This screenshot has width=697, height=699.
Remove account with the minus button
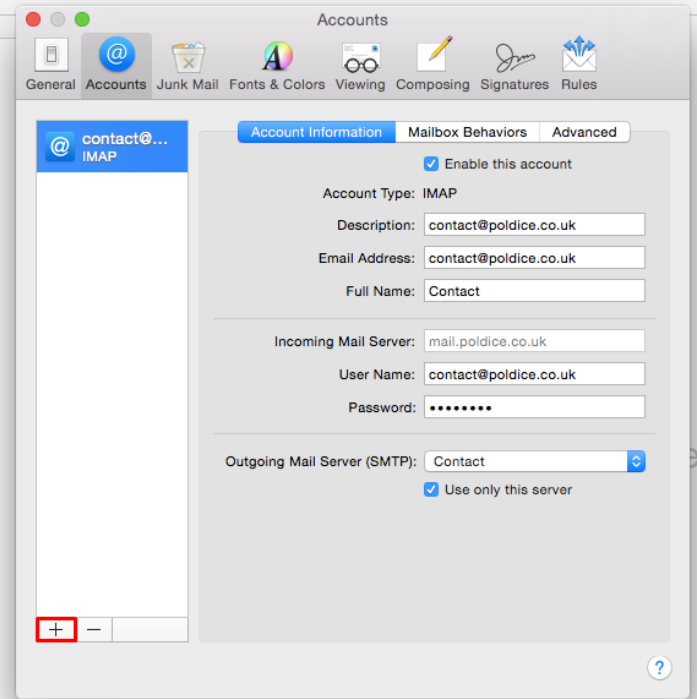[x=93, y=629]
